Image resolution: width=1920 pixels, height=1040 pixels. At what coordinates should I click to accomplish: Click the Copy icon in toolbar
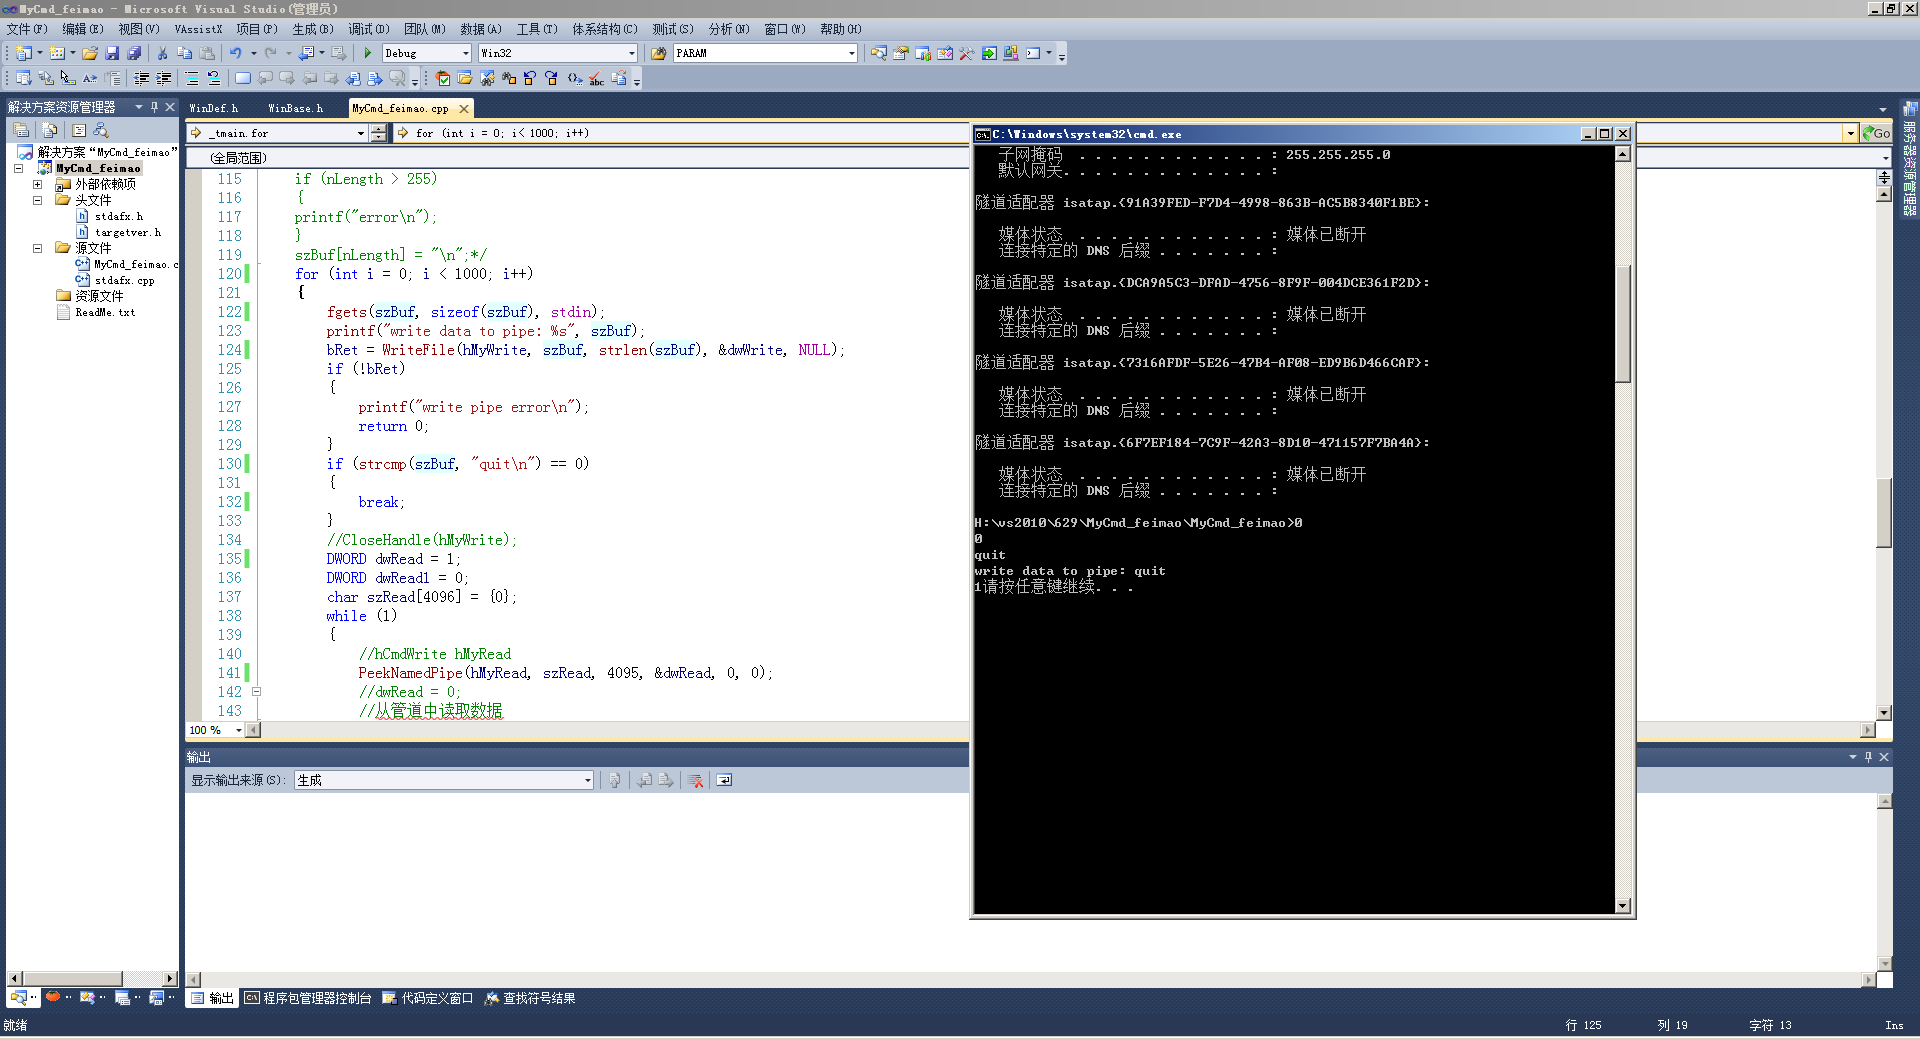click(184, 53)
